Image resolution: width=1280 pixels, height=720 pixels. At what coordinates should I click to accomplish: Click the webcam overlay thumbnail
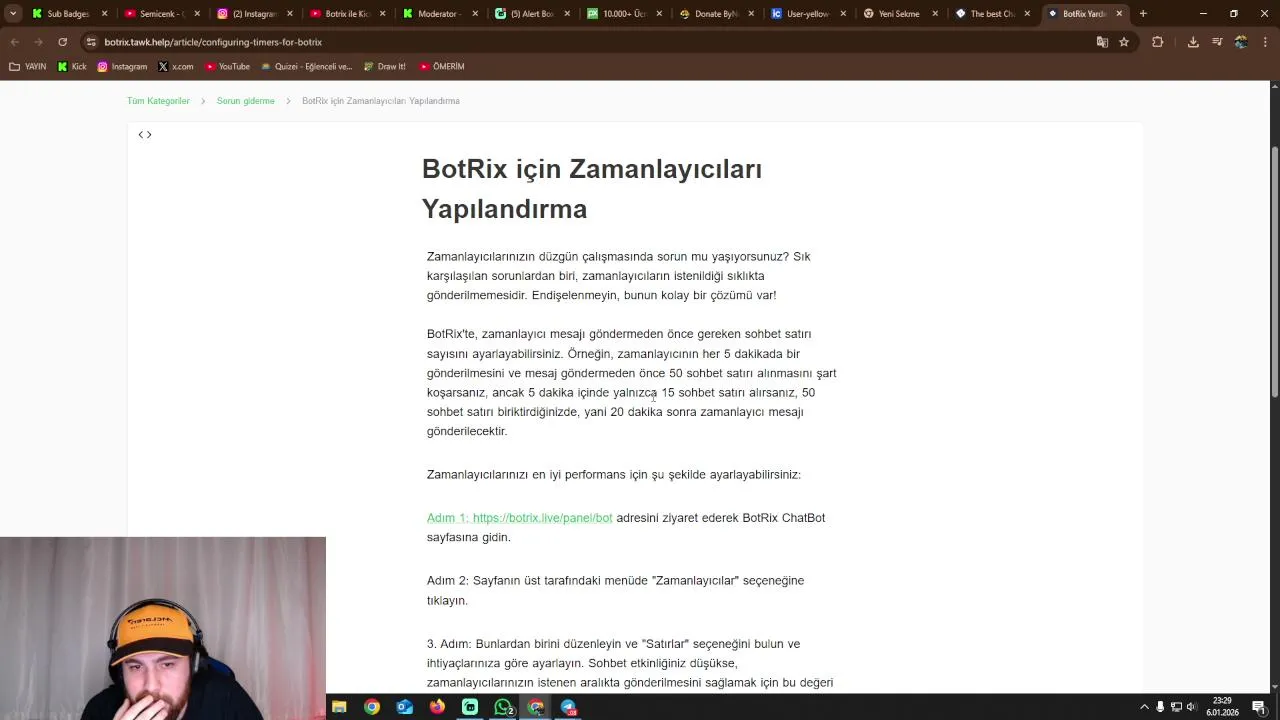click(x=163, y=628)
